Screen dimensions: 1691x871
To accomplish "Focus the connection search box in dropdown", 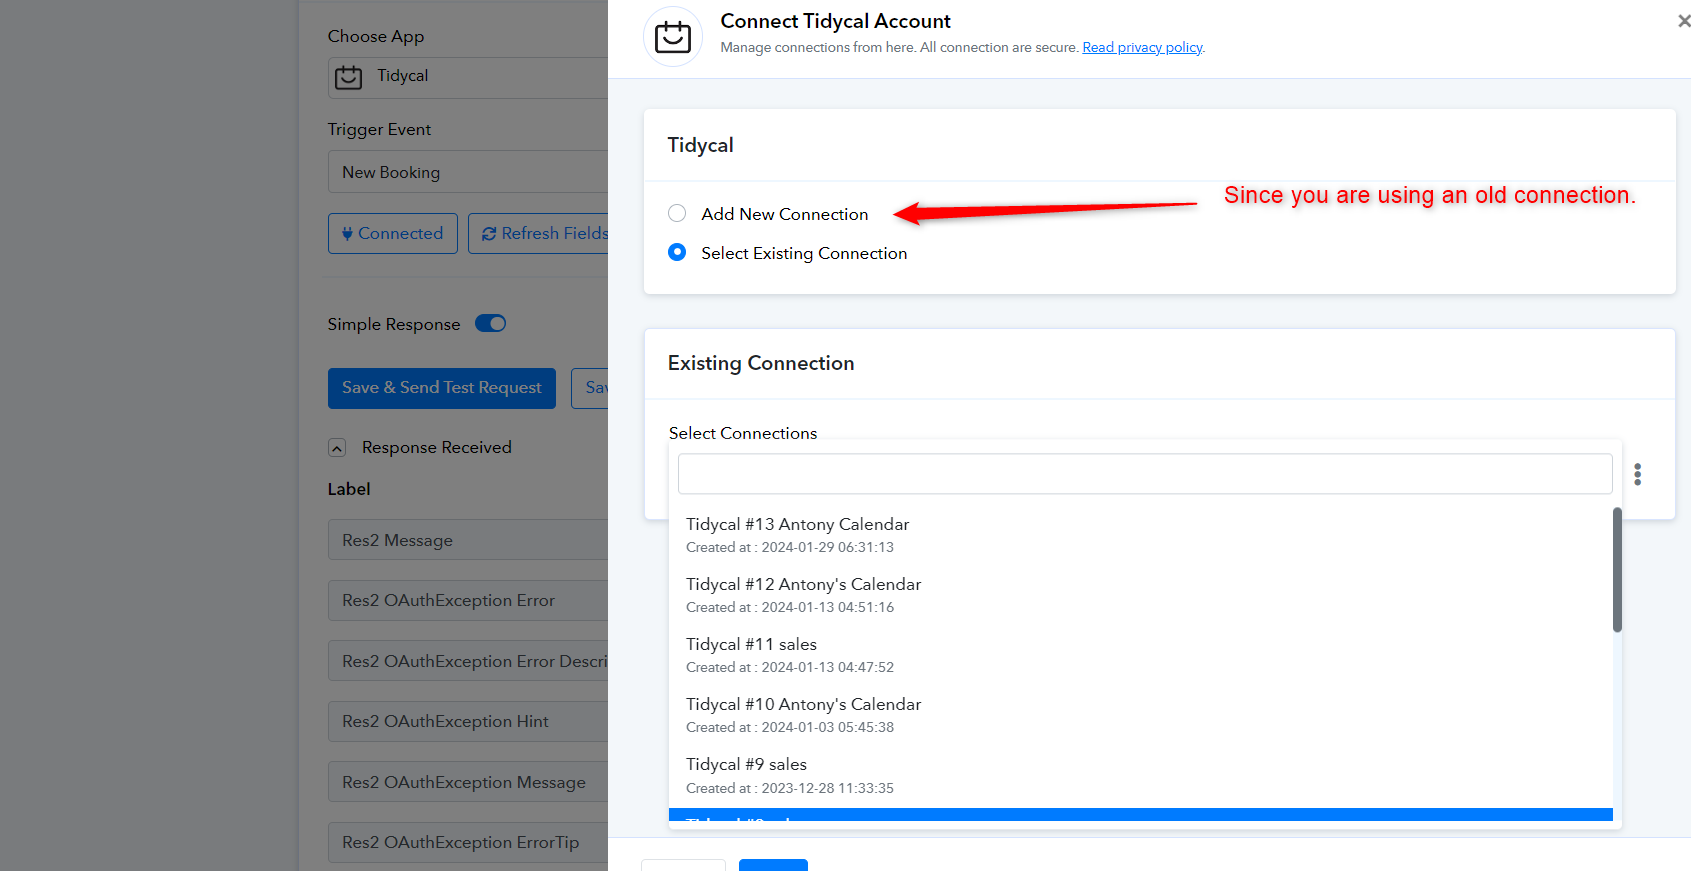I will pos(1145,474).
